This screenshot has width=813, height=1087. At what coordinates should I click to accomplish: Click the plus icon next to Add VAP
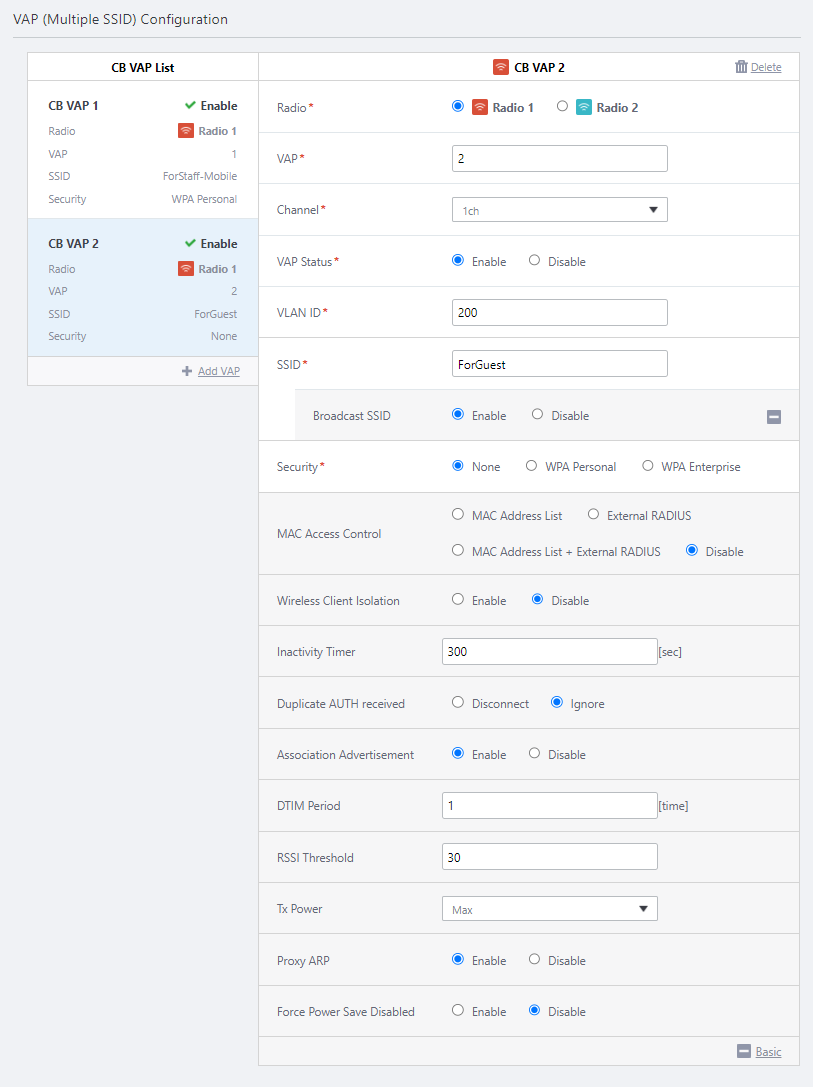point(187,371)
